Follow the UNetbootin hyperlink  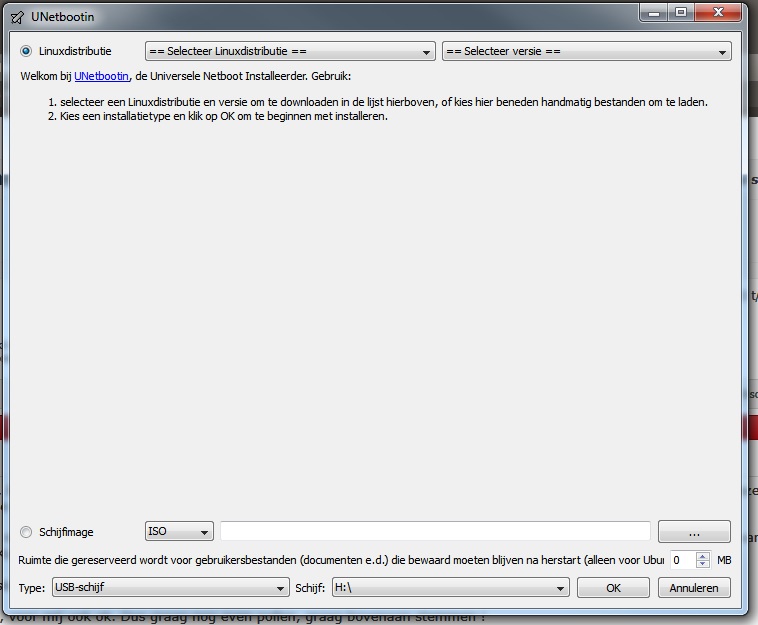click(x=102, y=76)
